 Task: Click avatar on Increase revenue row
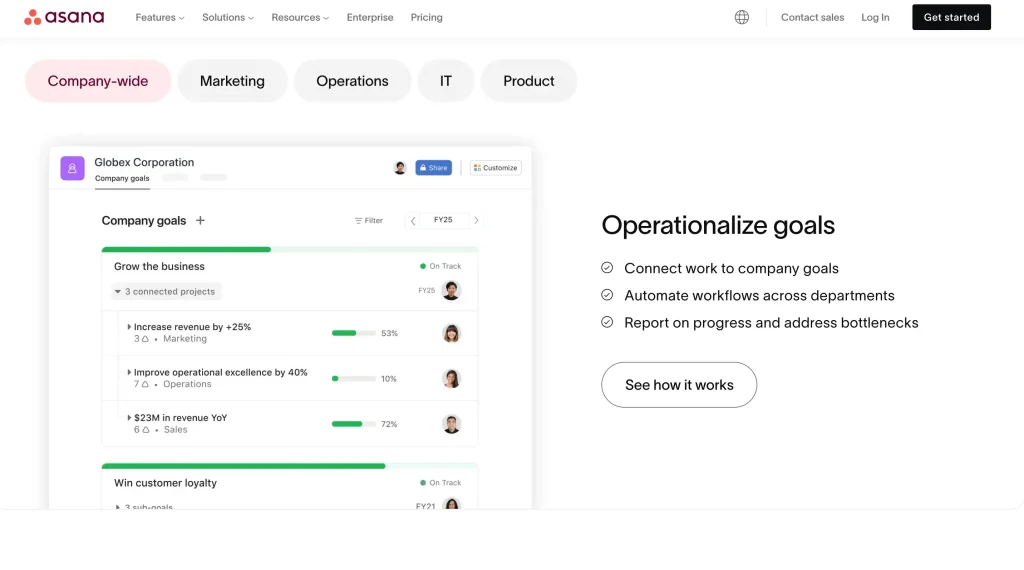point(451,333)
